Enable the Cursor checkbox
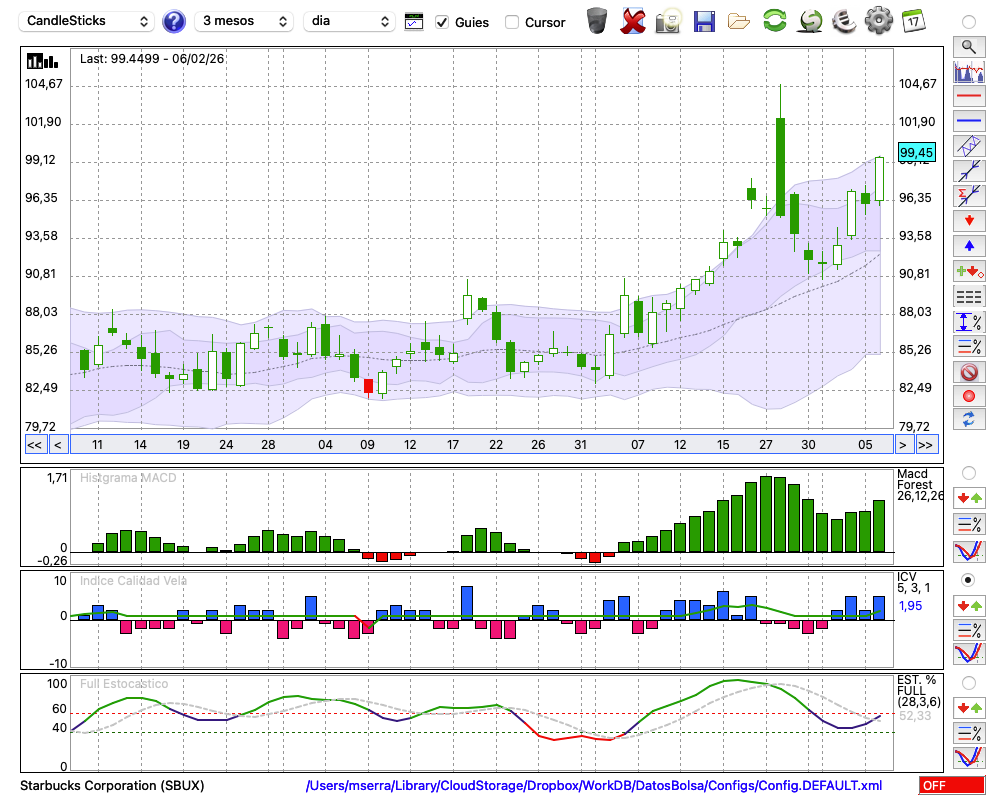This screenshot has height=800, width=1000. [x=512, y=22]
